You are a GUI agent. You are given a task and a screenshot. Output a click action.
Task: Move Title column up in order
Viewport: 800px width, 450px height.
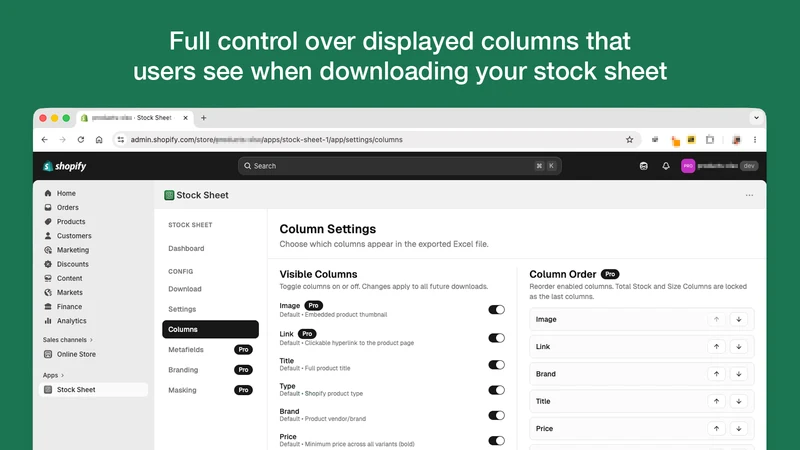tap(716, 401)
